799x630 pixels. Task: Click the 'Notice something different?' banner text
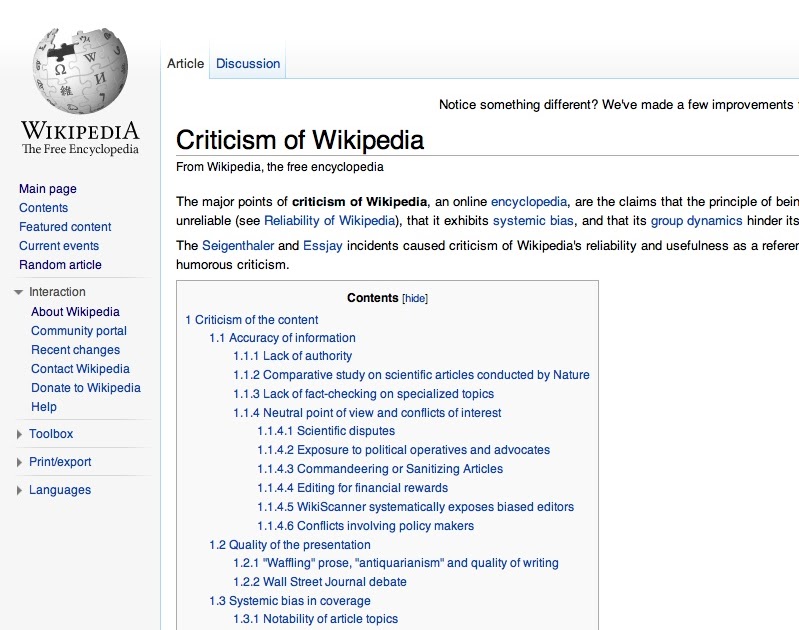click(618, 105)
